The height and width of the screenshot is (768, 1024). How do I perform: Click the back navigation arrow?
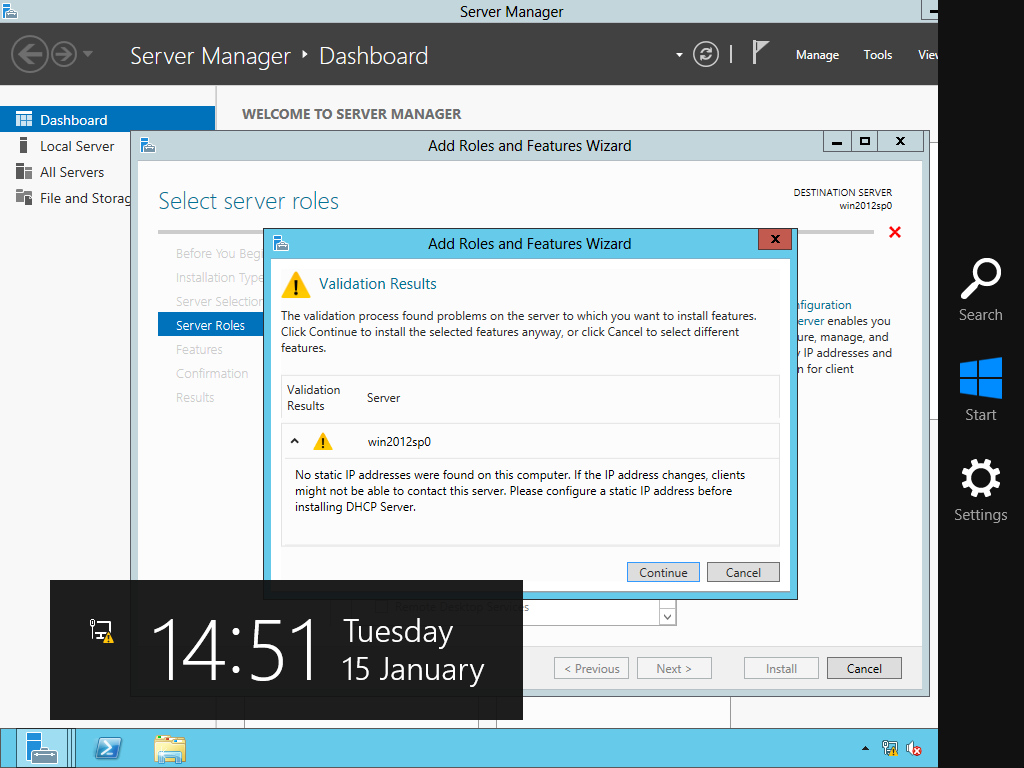click(31, 54)
